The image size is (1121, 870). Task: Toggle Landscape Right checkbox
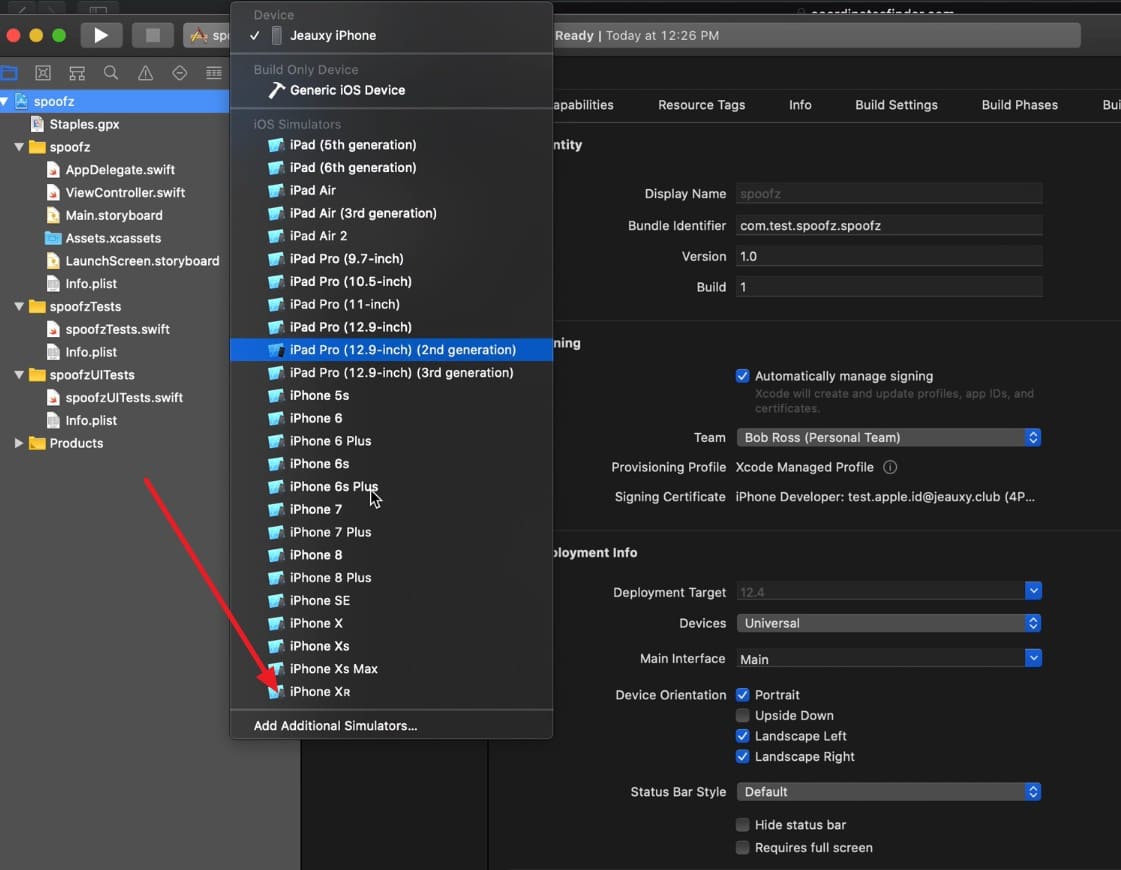[x=742, y=757]
